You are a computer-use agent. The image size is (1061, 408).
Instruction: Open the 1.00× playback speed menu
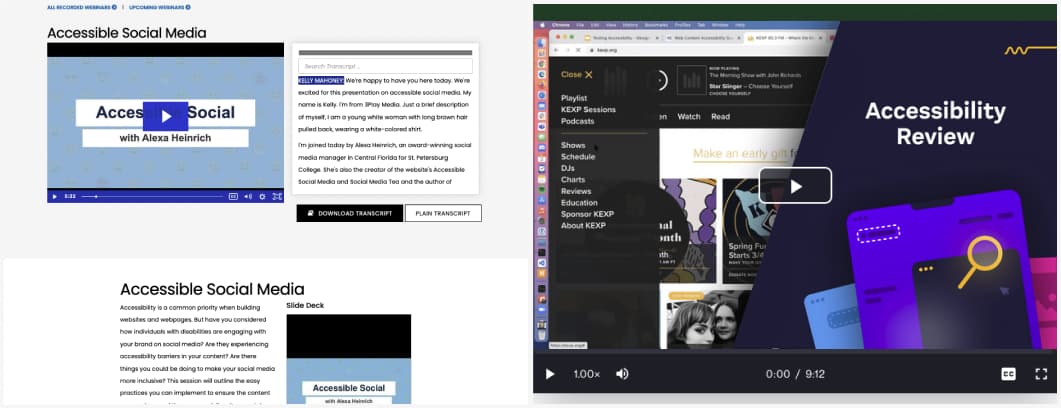[586, 374]
